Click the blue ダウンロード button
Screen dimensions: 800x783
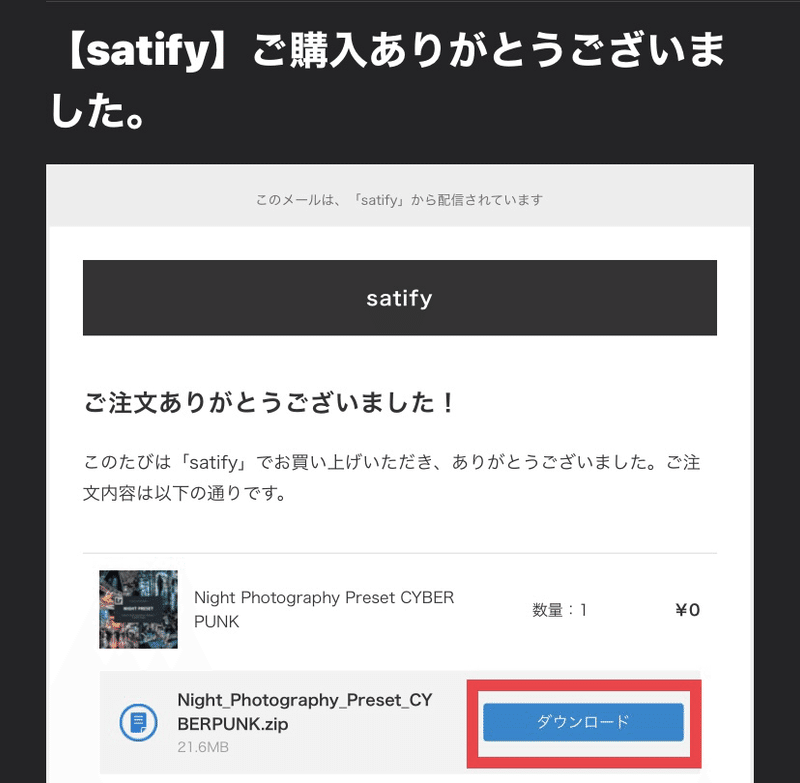pos(583,722)
